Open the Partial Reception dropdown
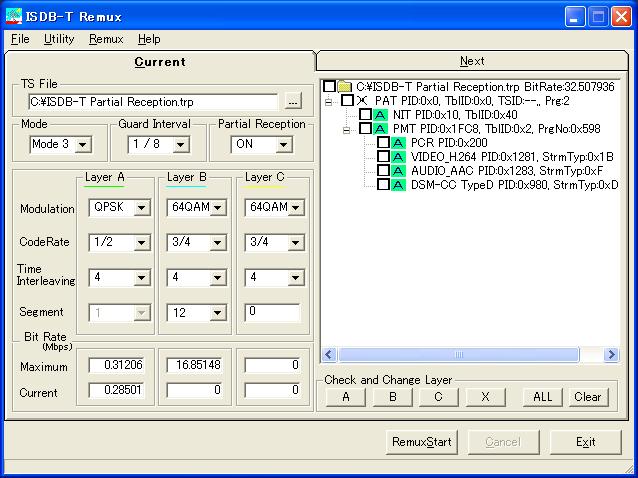Image resolution: width=638 pixels, height=478 pixels. [284, 144]
